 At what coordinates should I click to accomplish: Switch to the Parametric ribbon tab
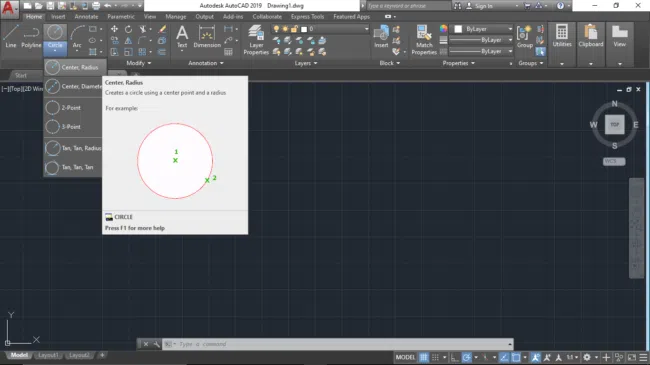tap(121, 17)
